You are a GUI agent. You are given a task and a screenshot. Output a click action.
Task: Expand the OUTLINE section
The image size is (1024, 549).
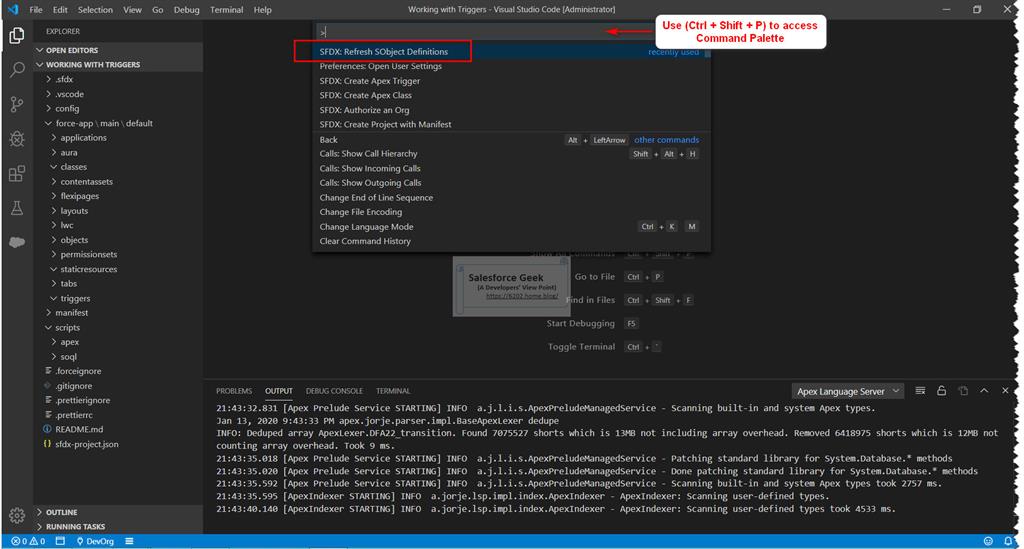click(61, 512)
